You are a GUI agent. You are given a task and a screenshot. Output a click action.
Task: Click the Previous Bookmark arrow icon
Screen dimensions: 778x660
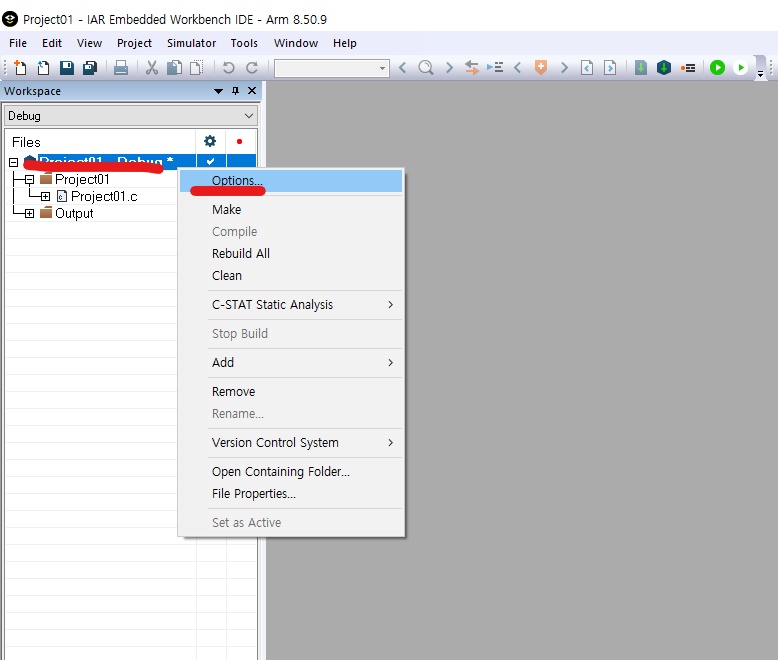518,67
